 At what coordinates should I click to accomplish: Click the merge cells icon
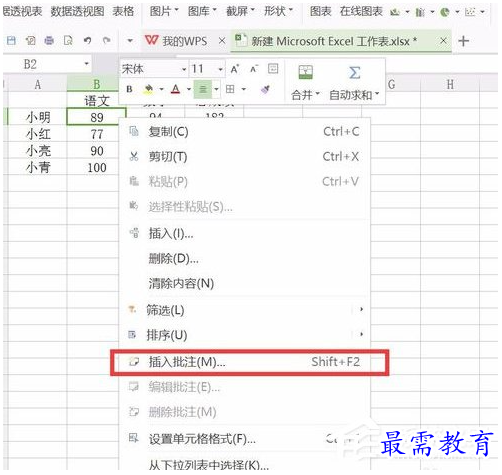coord(306,72)
